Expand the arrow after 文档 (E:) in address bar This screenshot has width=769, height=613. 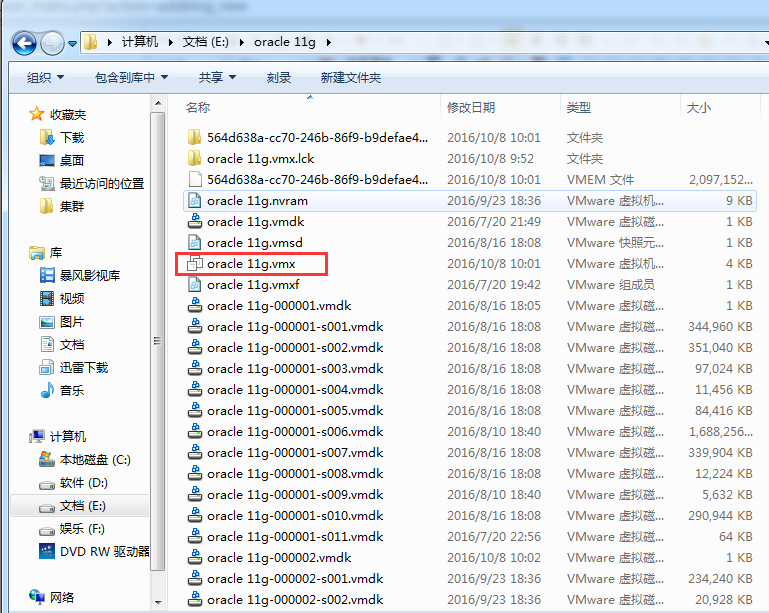pyautogui.click(x=241, y=42)
